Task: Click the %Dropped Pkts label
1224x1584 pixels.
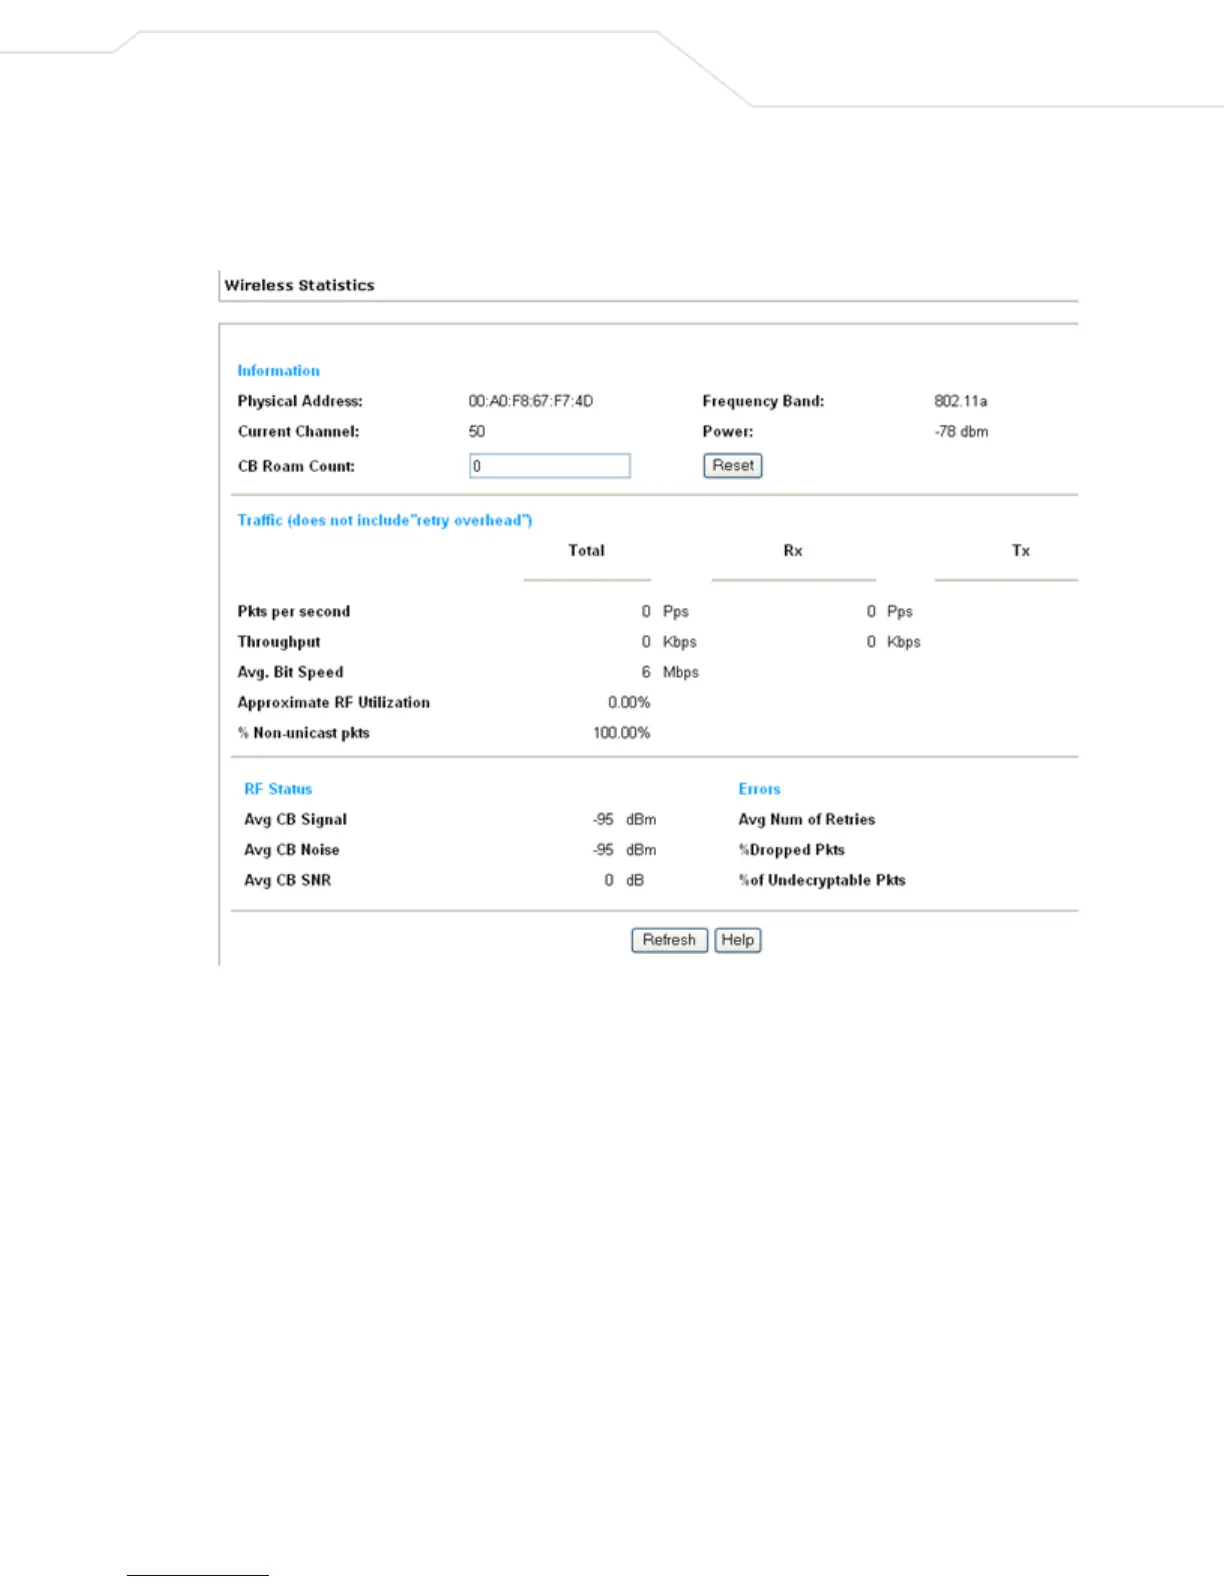Action: pos(792,850)
